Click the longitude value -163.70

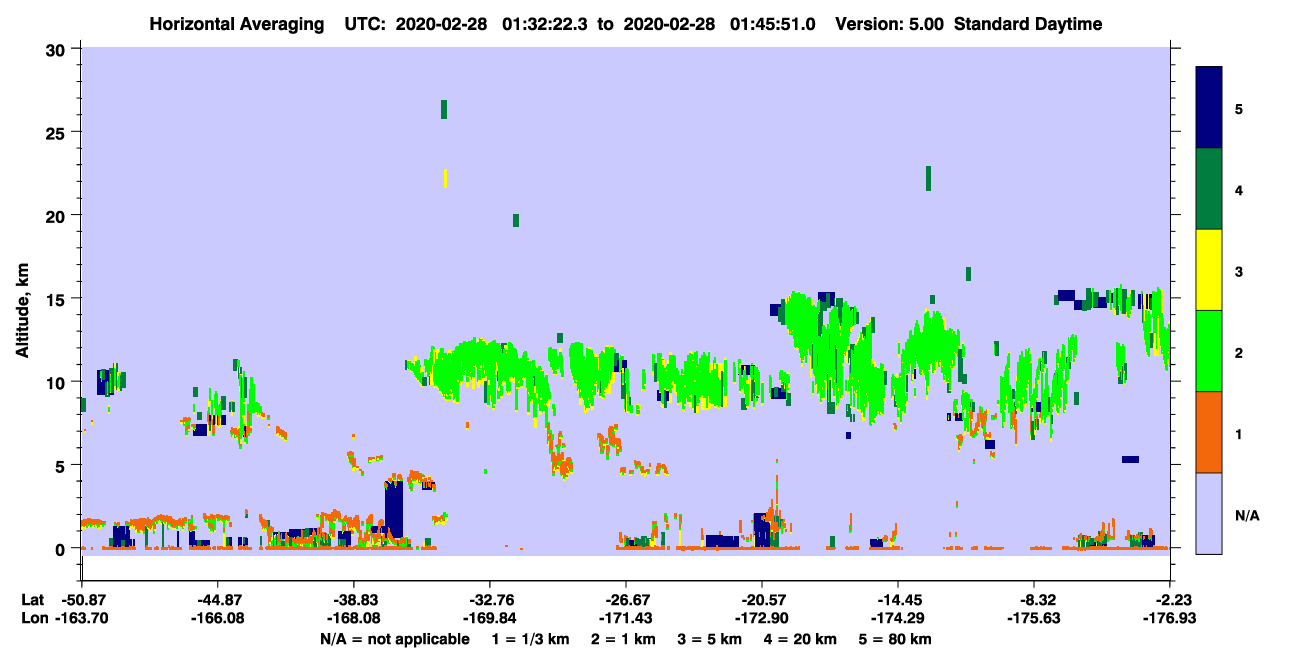pos(81,618)
